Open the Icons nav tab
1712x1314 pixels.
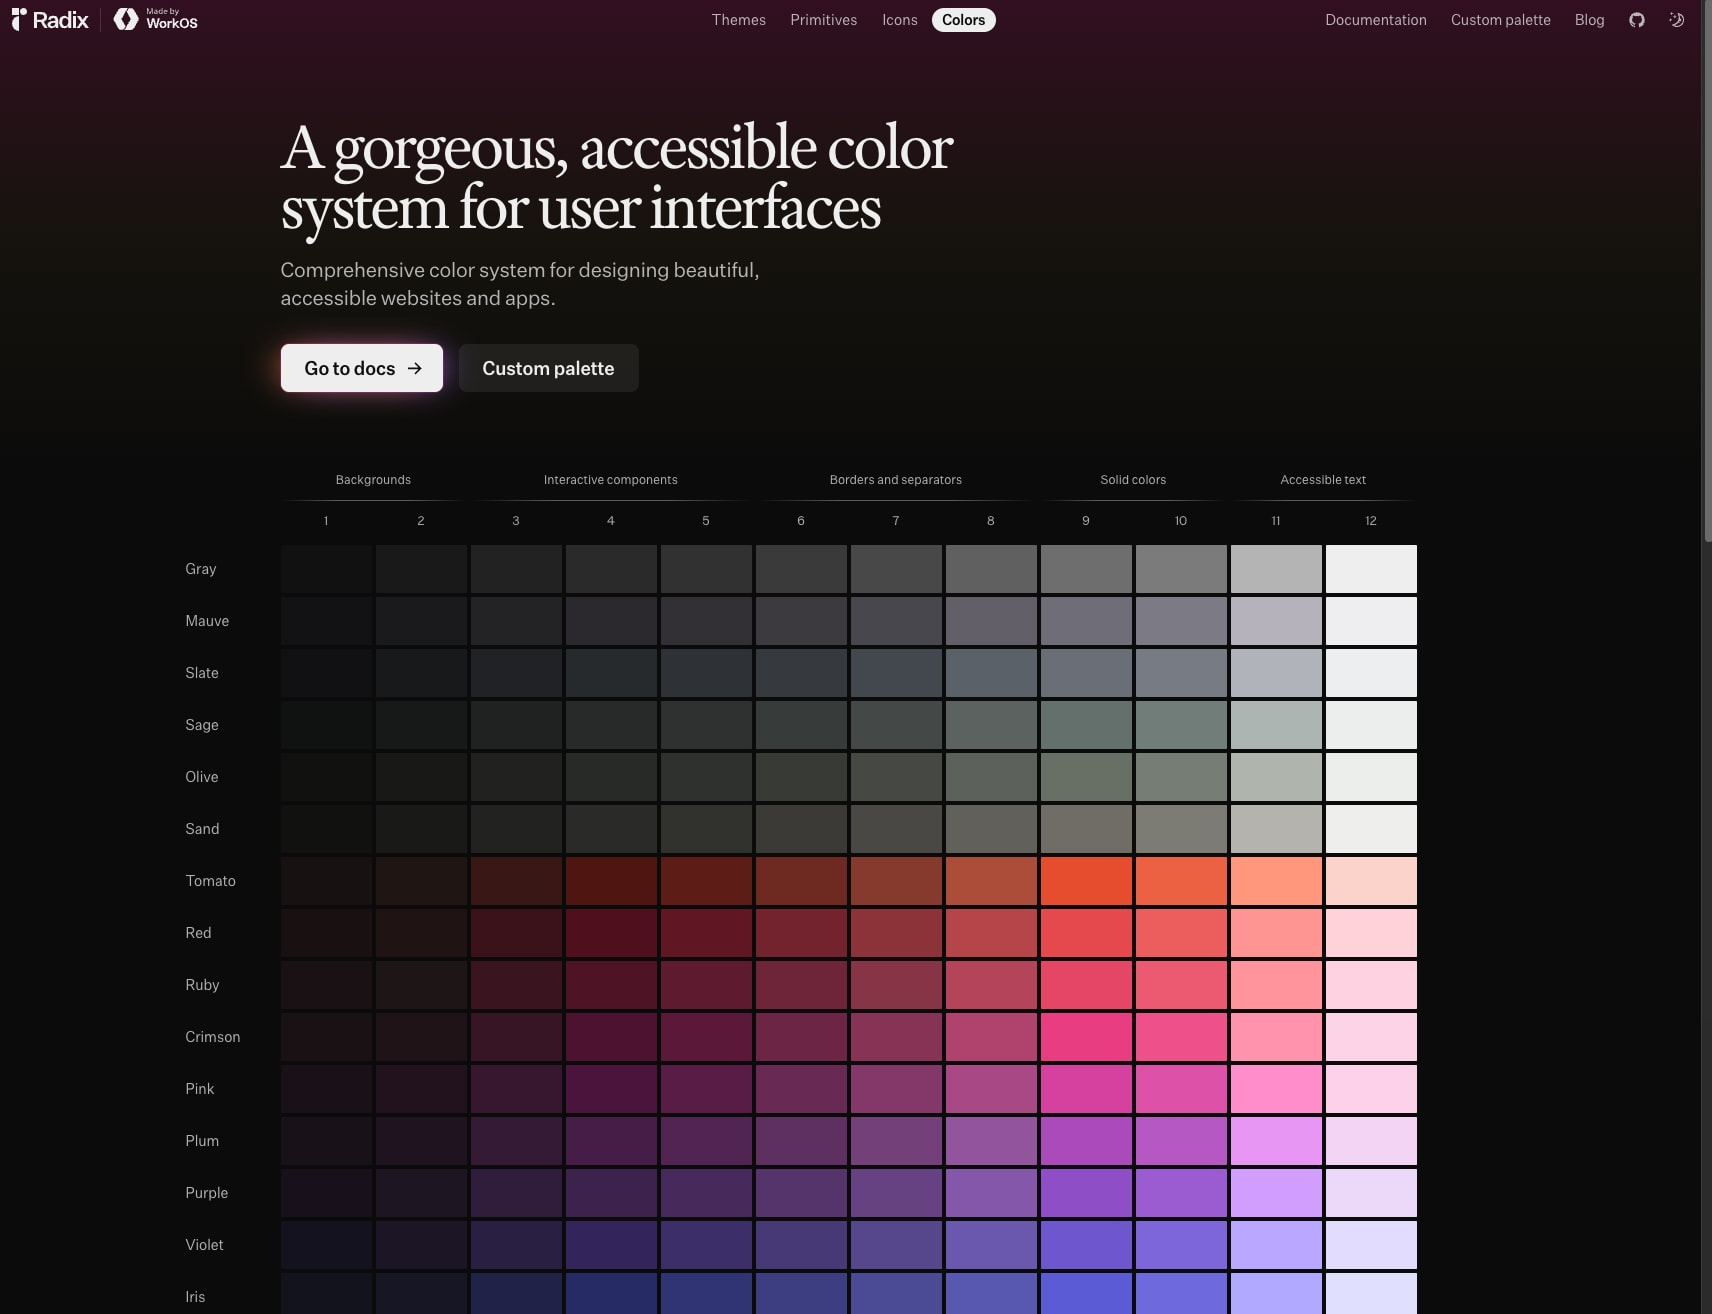click(x=900, y=20)
